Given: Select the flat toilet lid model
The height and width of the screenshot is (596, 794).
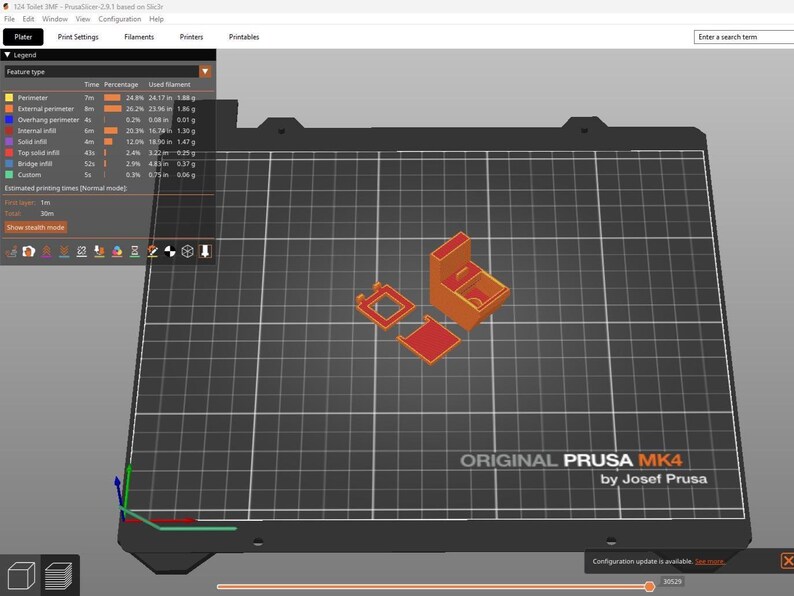Looking at the screenshot, I should point(429,341).
